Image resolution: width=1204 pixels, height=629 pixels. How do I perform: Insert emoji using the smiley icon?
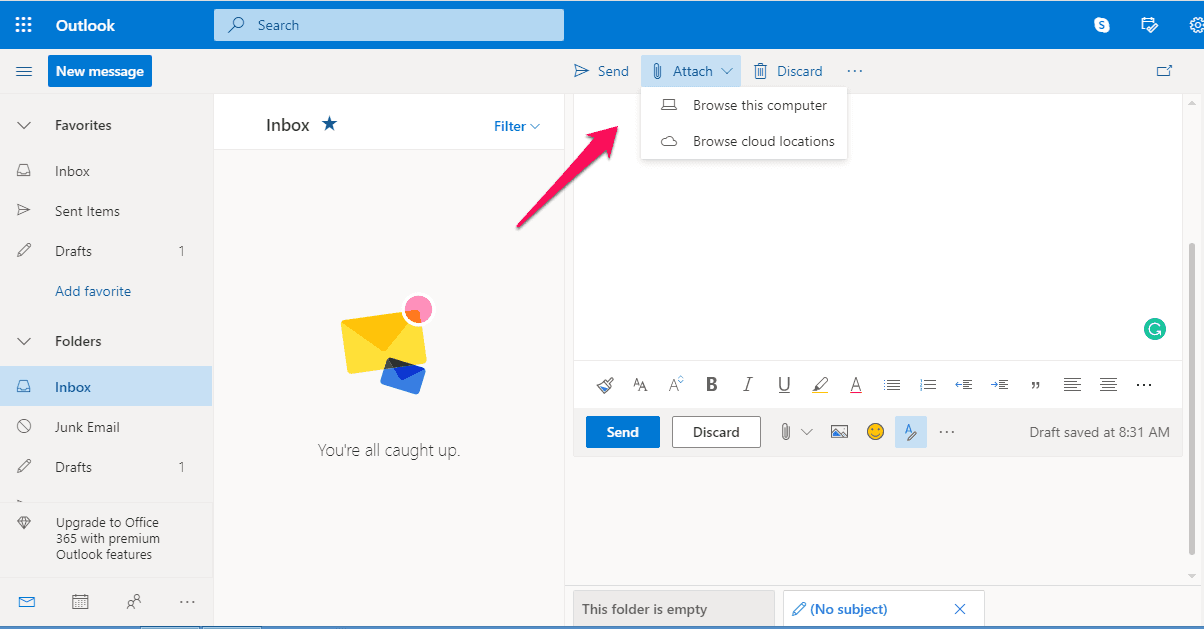click(x=875, y=432)
